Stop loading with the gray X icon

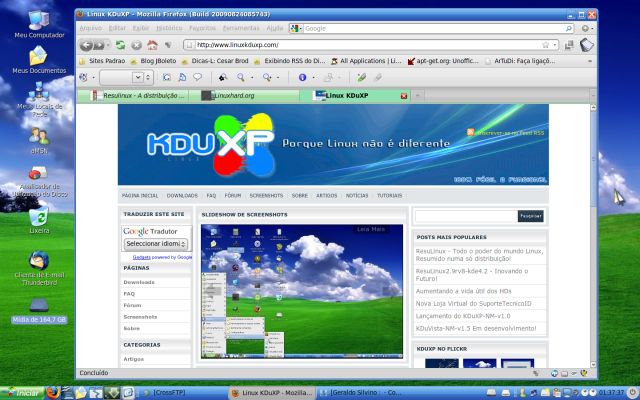point(136,45)
